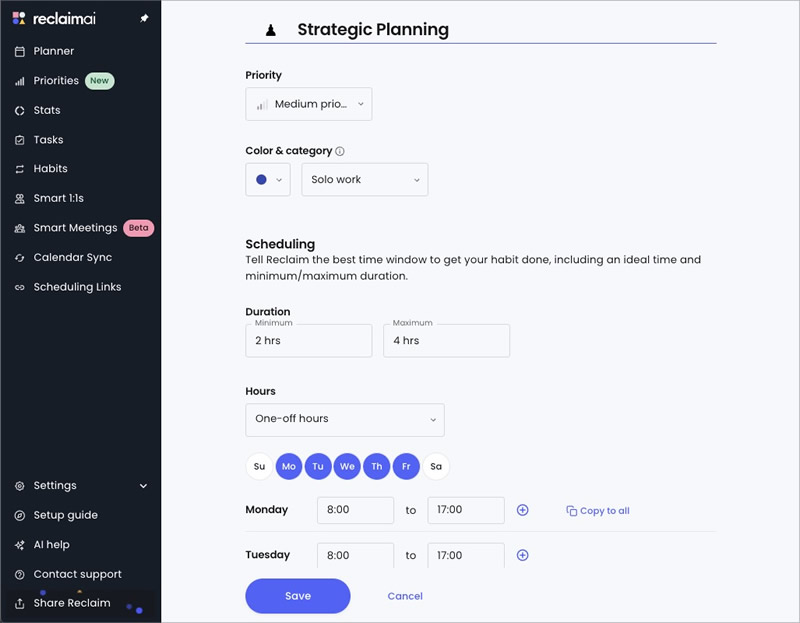Open the Solo work category dropdown
This screenshot has height=623, width=800.
(365, 180)
